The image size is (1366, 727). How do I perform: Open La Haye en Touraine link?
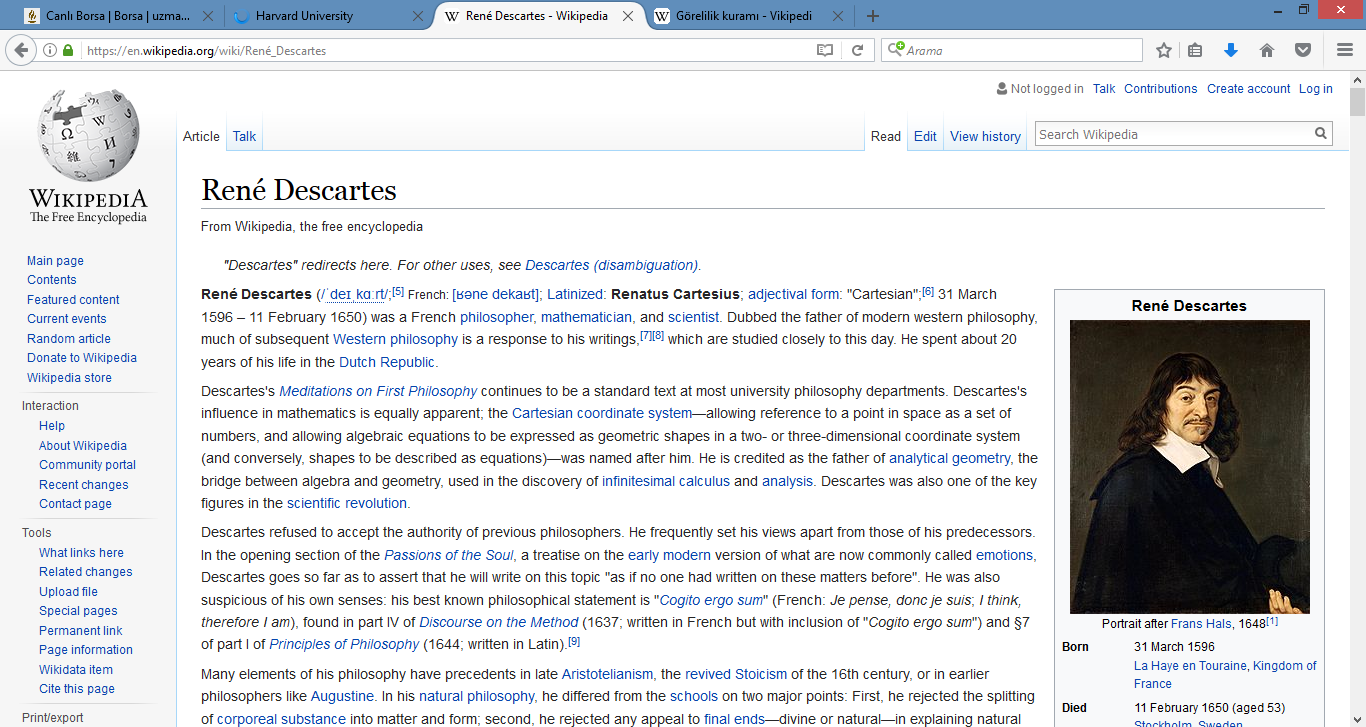pyautogui.click(x=1190, y=666)
